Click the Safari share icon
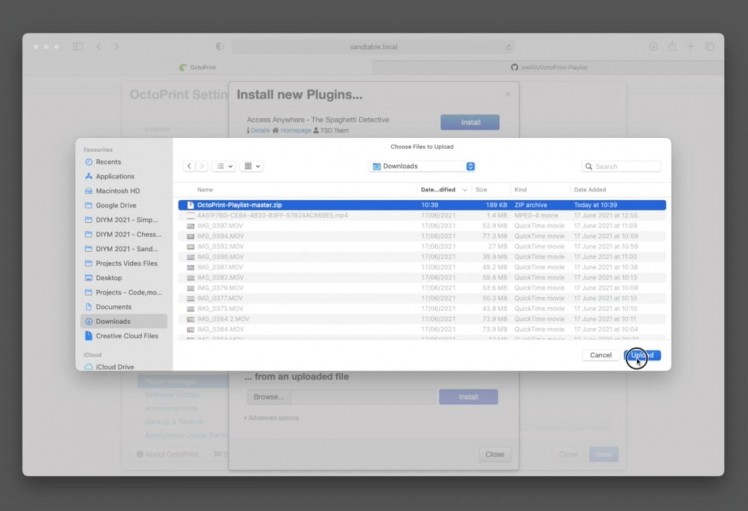Viewport: 748px width, 511px height. 672,46
